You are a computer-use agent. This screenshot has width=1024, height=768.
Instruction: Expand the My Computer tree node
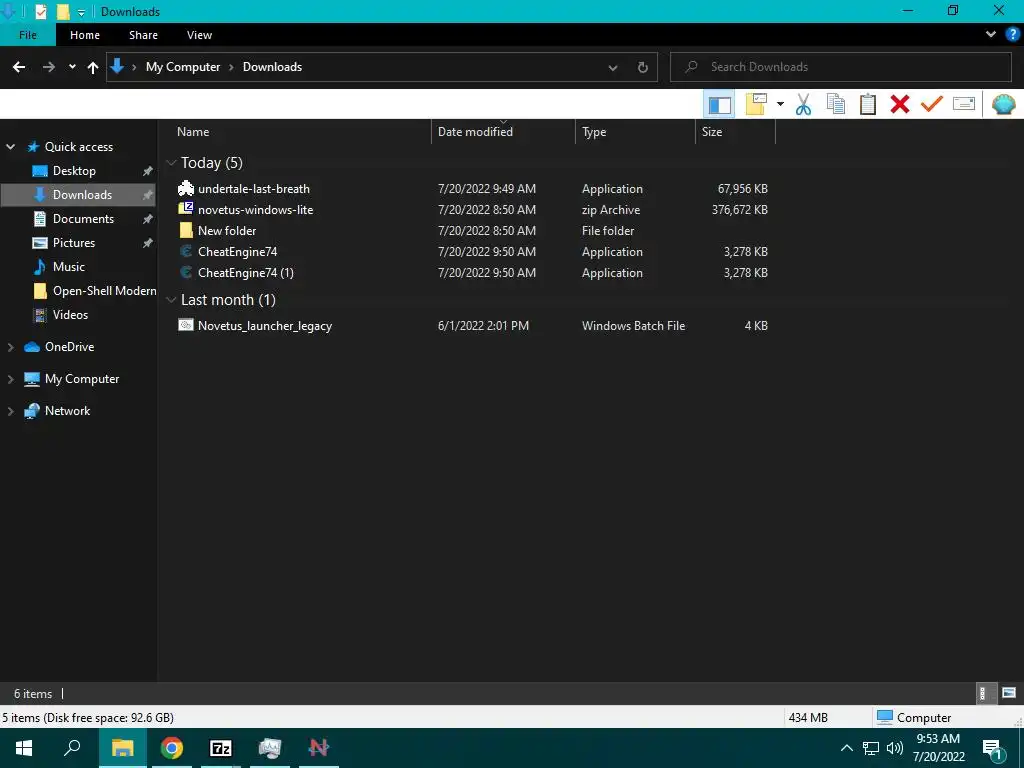10,379
